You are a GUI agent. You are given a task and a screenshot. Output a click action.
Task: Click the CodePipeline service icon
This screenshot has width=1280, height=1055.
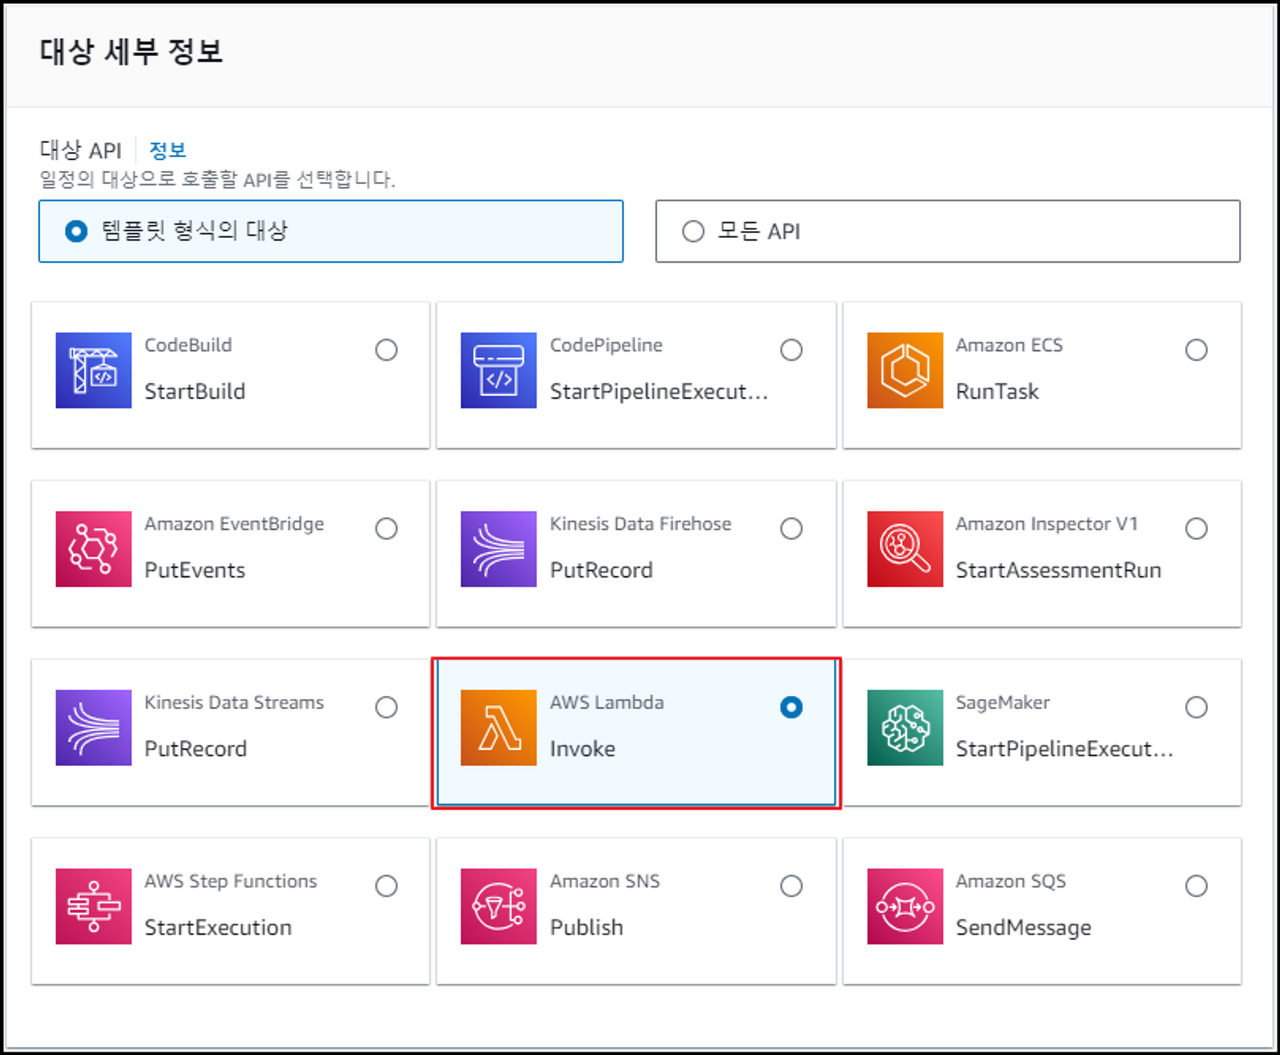point(499,370)
